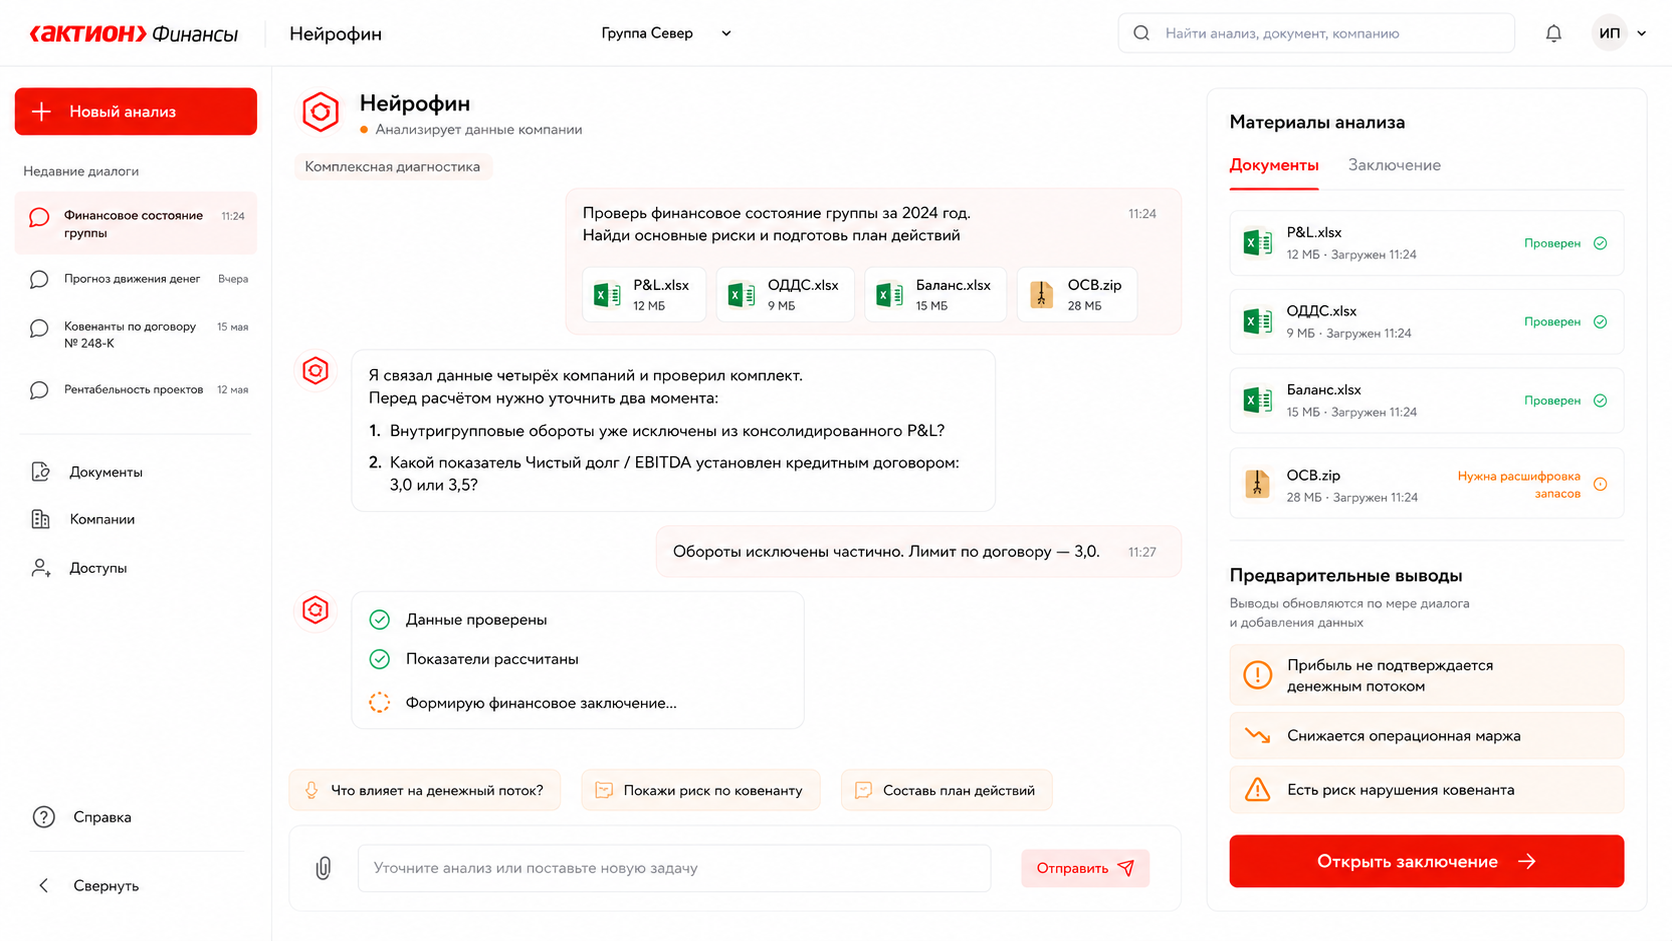Choose suggestion Составь план действий
This screenshot has height=941, width=1672.
946,790
